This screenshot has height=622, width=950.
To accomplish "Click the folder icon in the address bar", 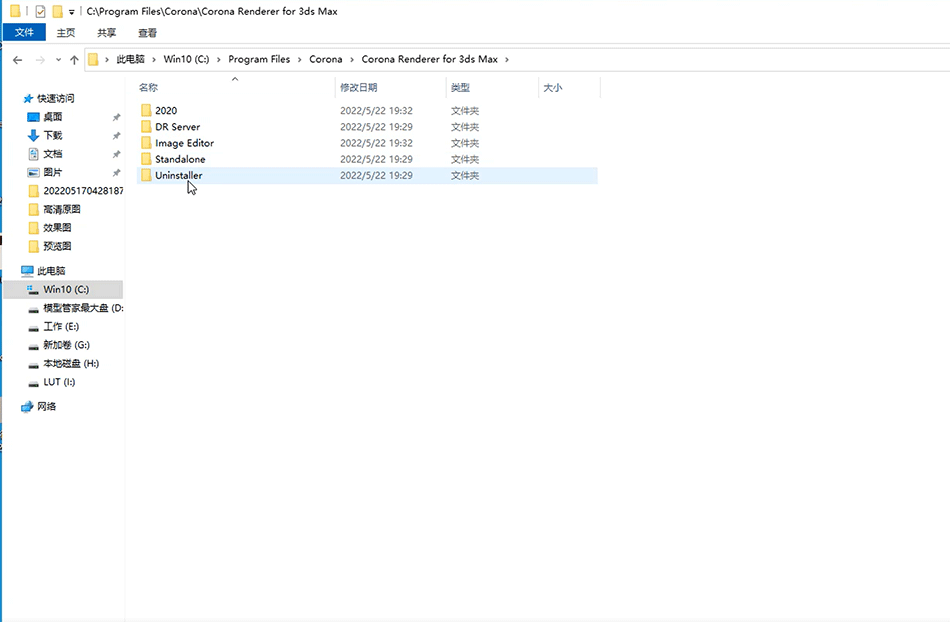I will click(x=93, y=59).
